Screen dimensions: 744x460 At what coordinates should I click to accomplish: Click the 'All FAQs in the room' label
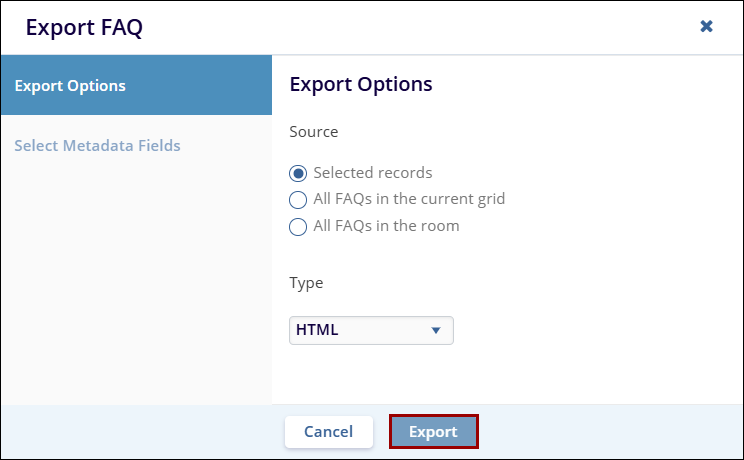point(386,226)
